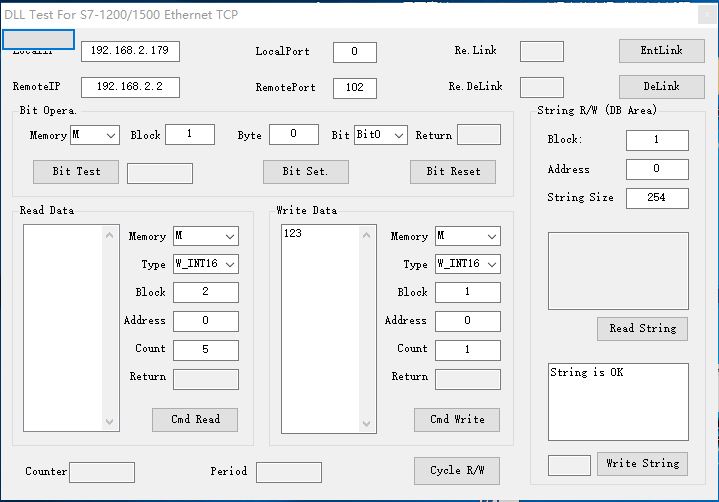Focus the Write Data Count field
This screenshot has height=502, width=719.
467,350
